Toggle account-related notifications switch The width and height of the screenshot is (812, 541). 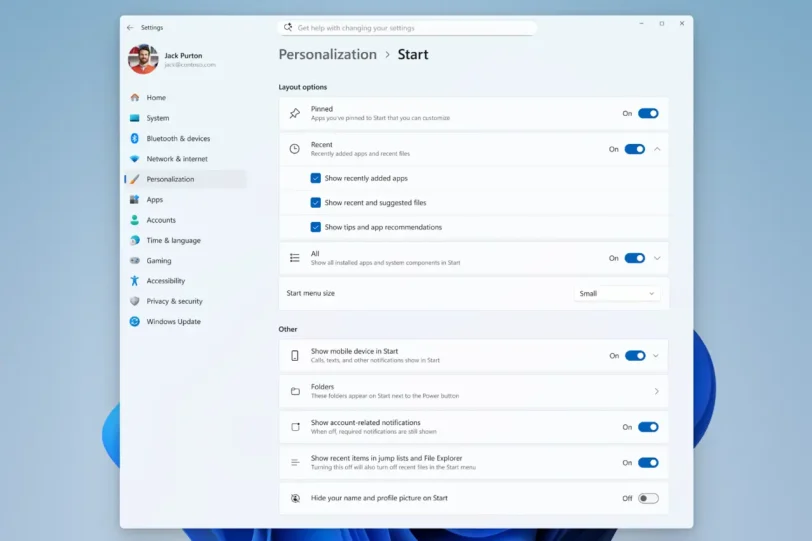[x=648, y=427]
